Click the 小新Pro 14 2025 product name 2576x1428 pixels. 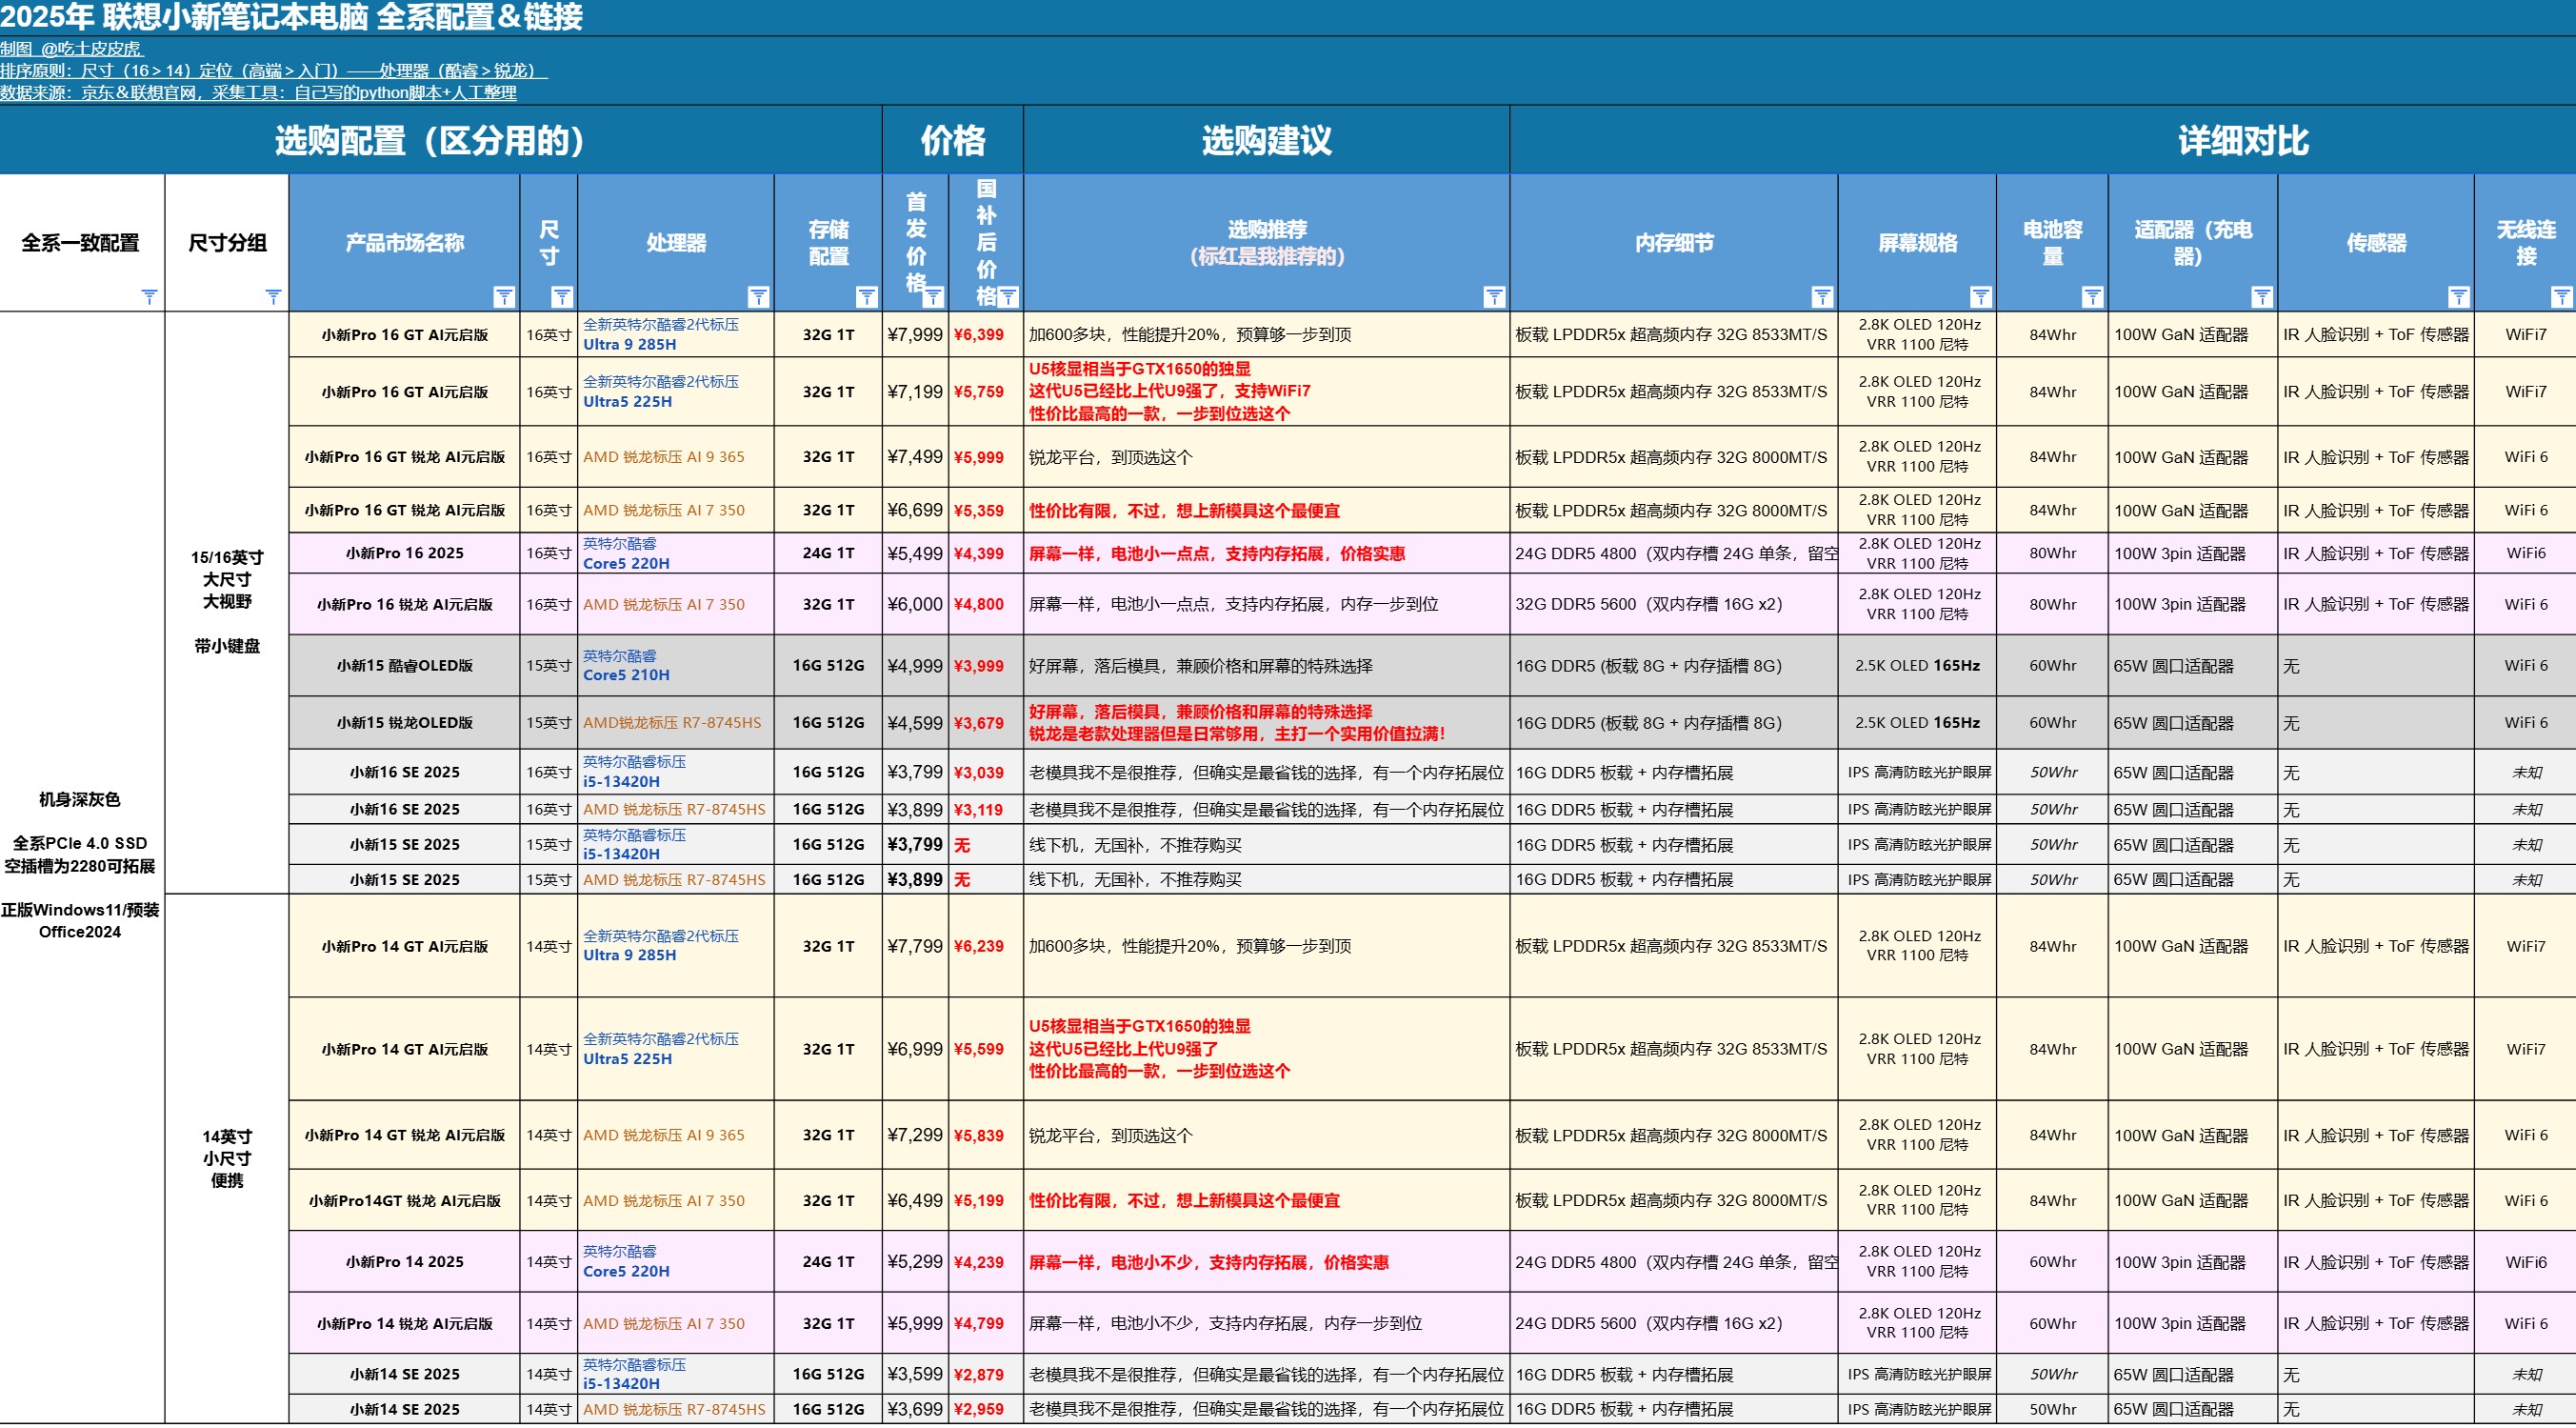point(405,1262)
